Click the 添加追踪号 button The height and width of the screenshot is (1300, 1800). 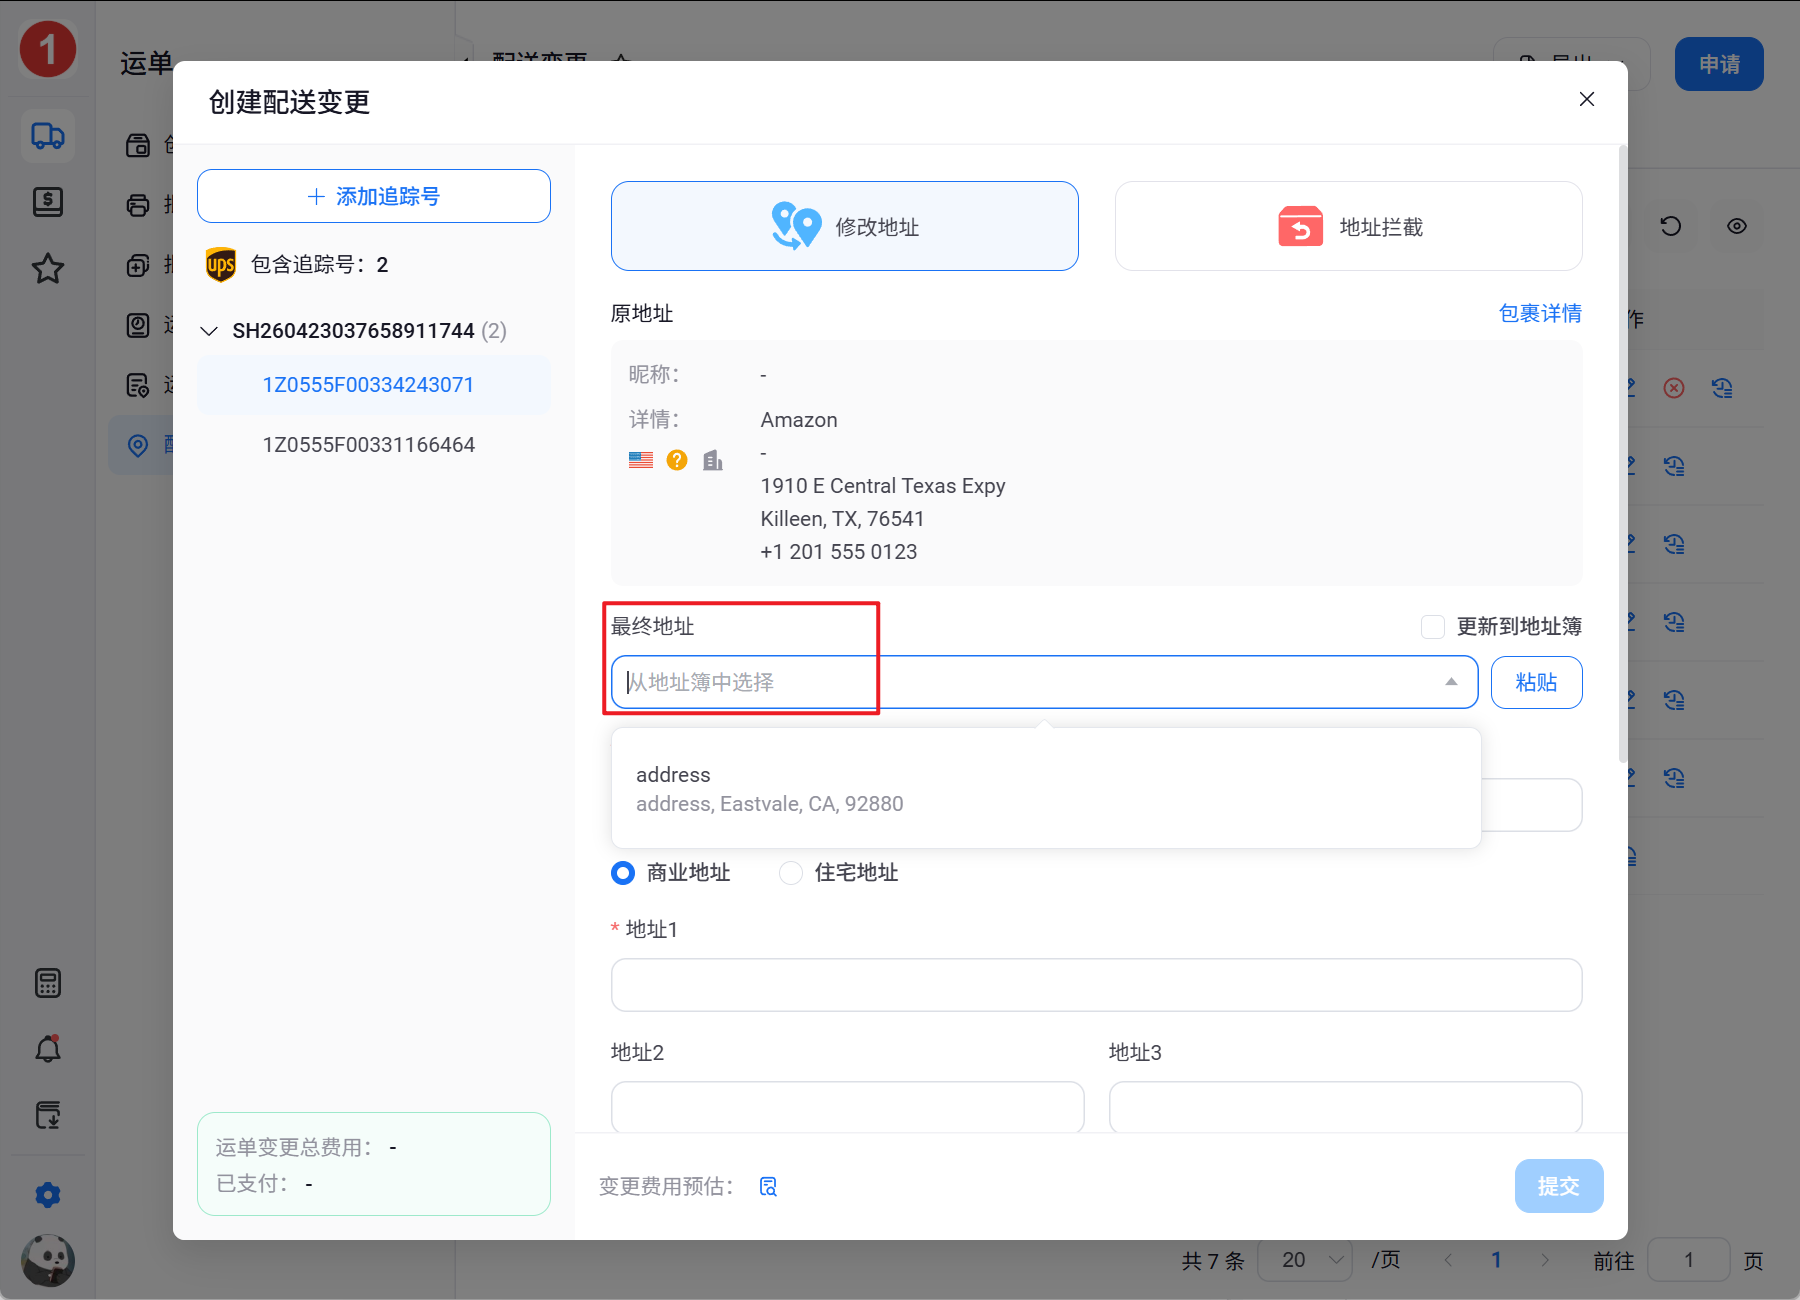click(x=374, y=196)
